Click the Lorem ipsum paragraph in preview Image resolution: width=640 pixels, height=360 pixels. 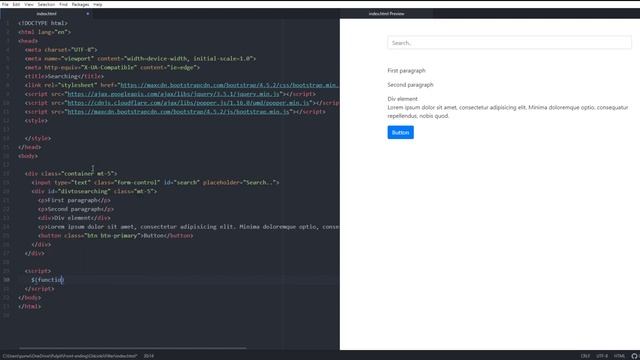508,111
